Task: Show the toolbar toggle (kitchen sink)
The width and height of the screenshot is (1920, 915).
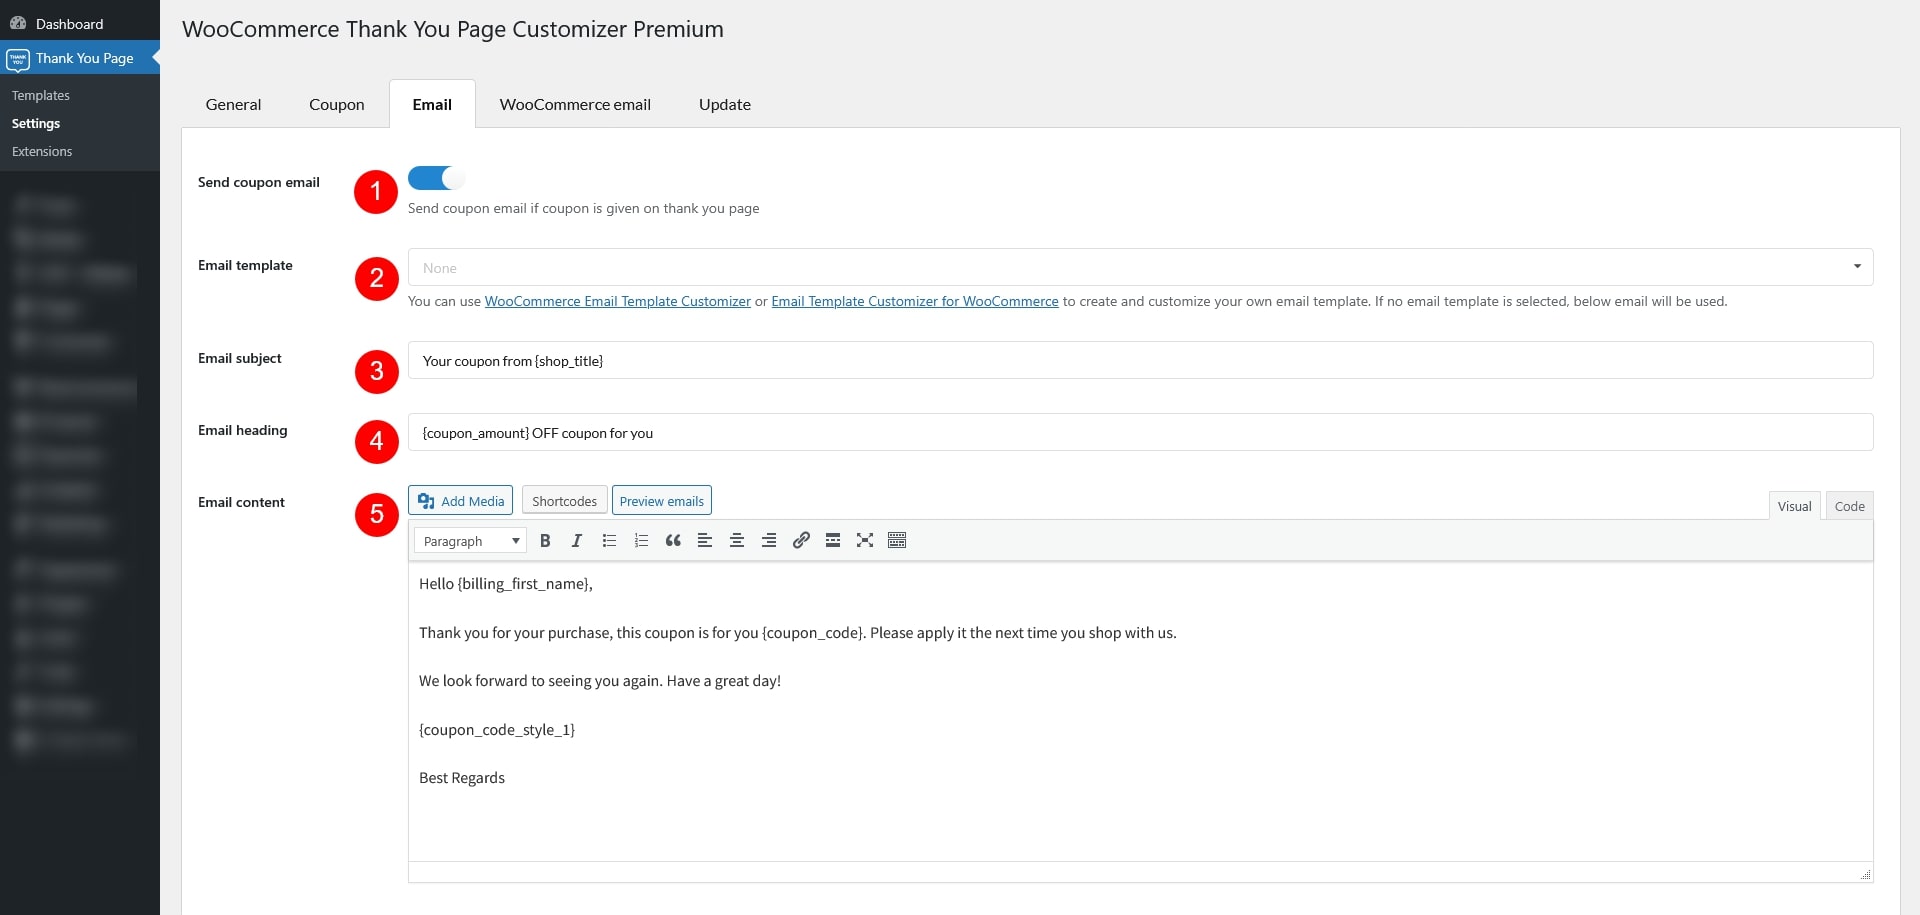Action: (897, 541)
